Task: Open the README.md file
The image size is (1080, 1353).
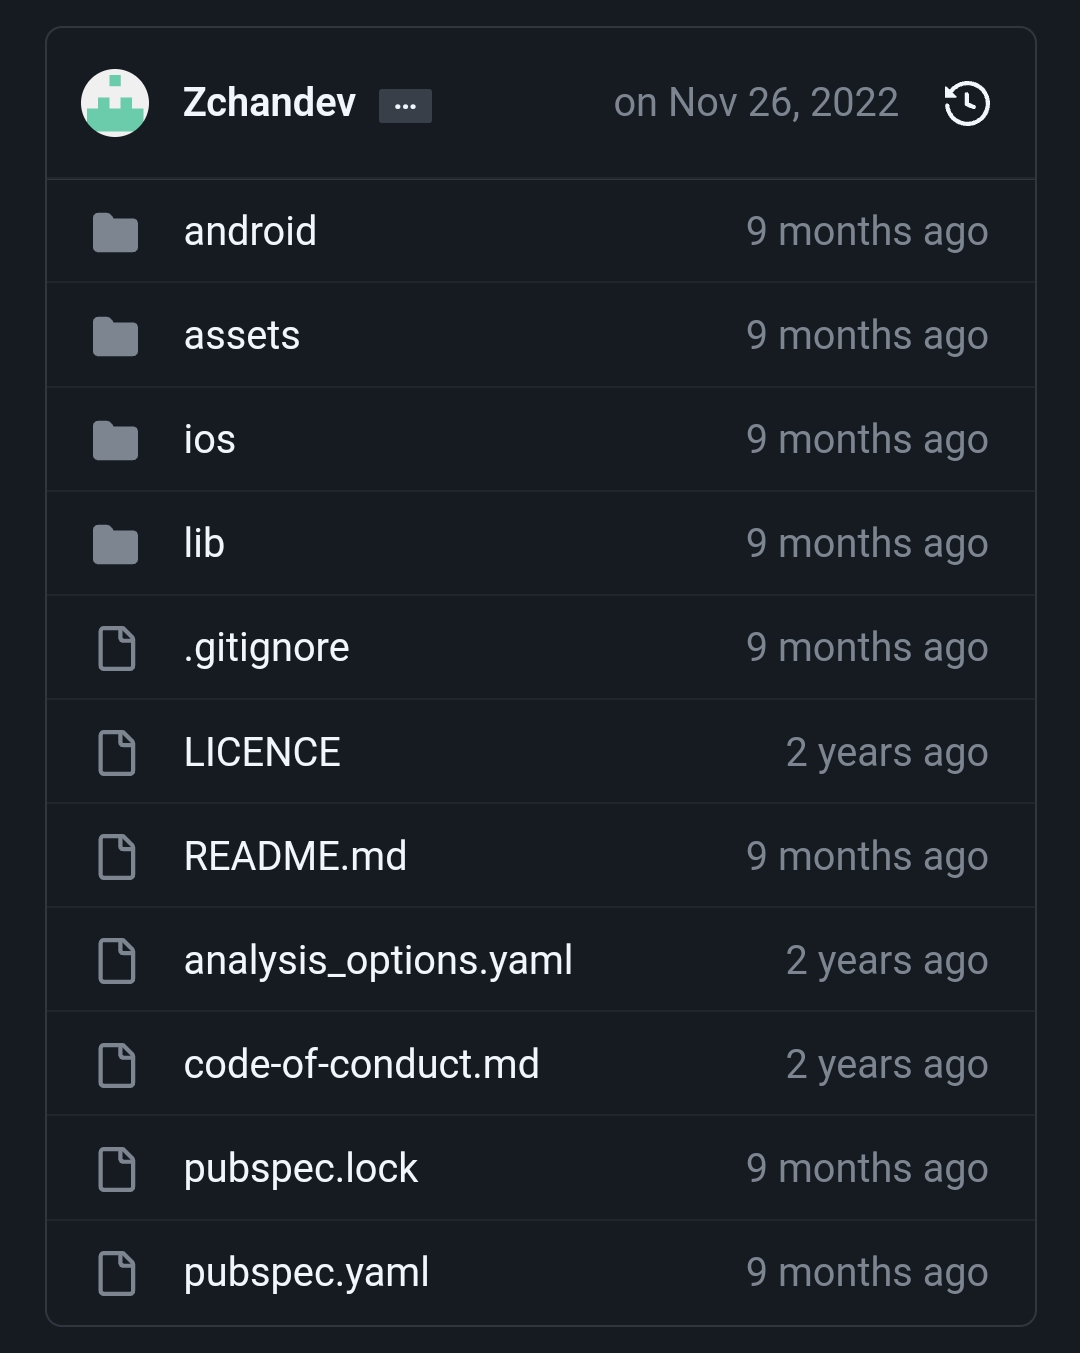Action: coord(295,857)
